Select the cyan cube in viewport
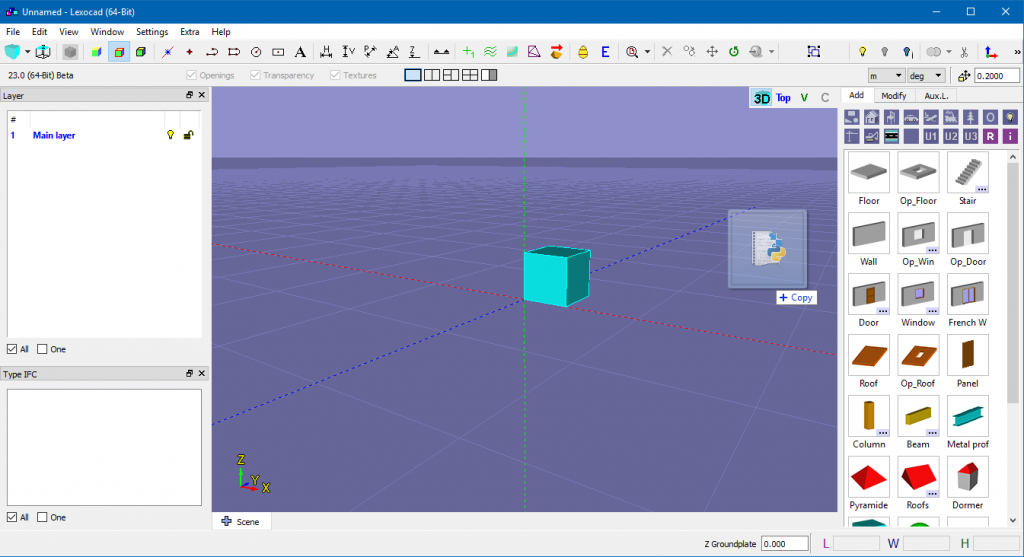This screenshot has width=1024, height=557. pos(556,276)
